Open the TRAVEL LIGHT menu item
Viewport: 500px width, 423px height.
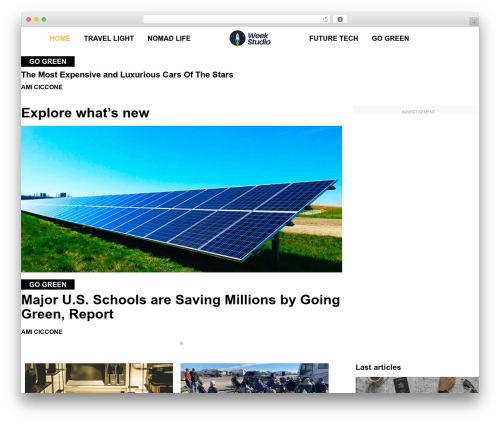[x=109, y=38]
